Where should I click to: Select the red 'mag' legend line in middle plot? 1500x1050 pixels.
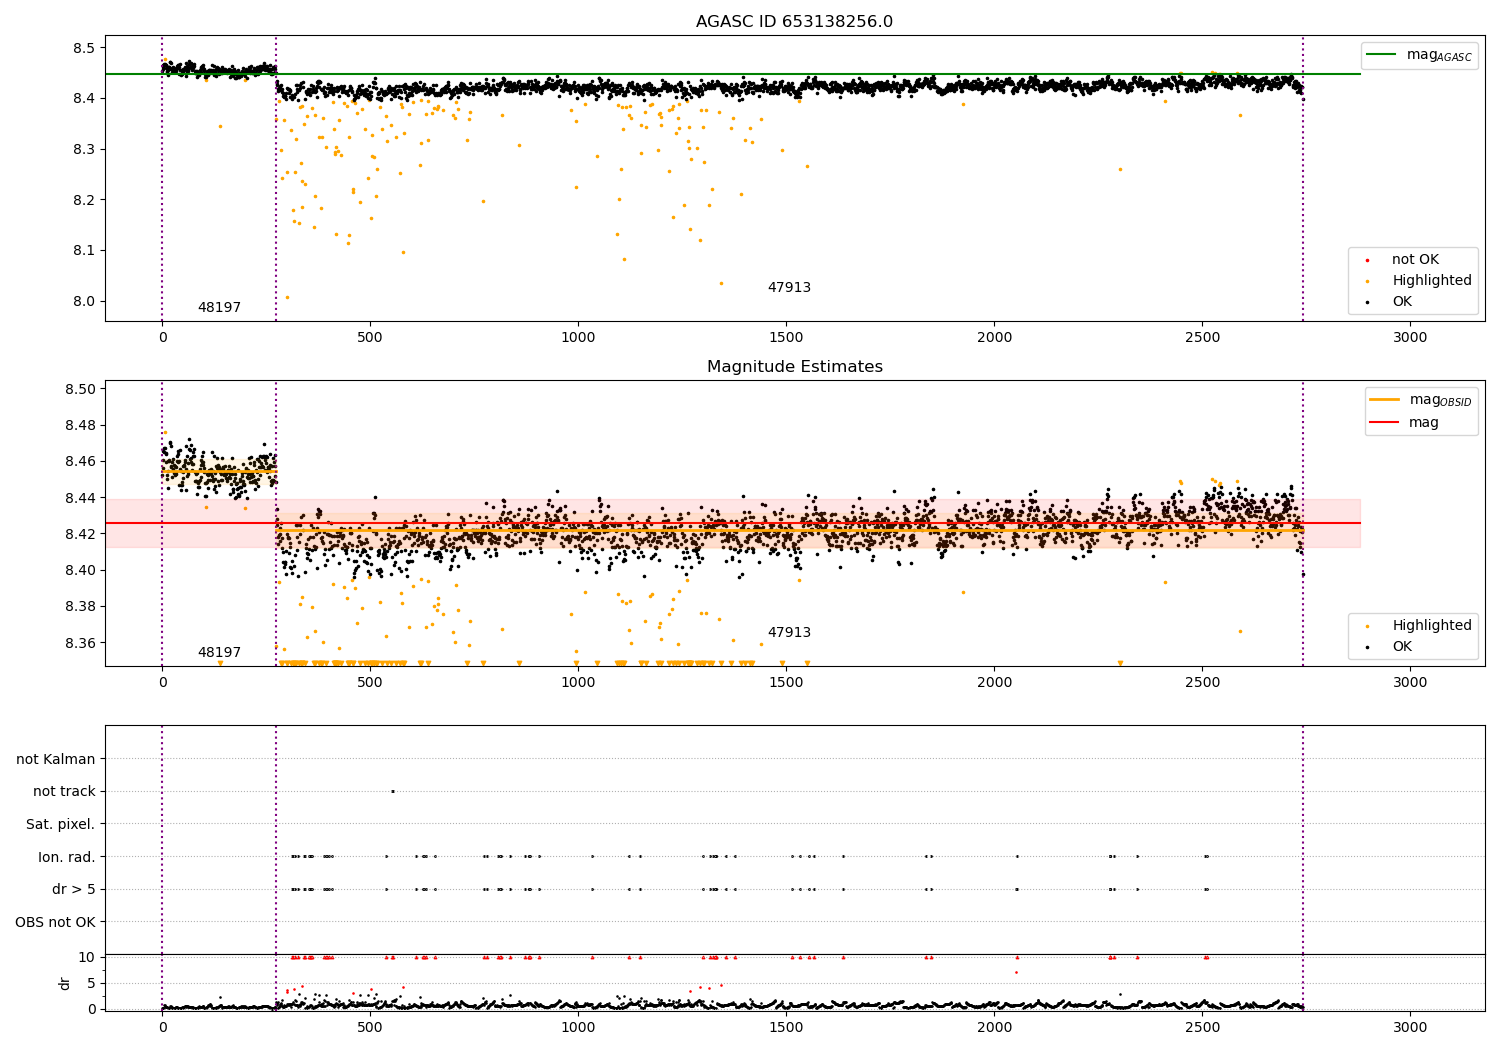pos(1385,423)
